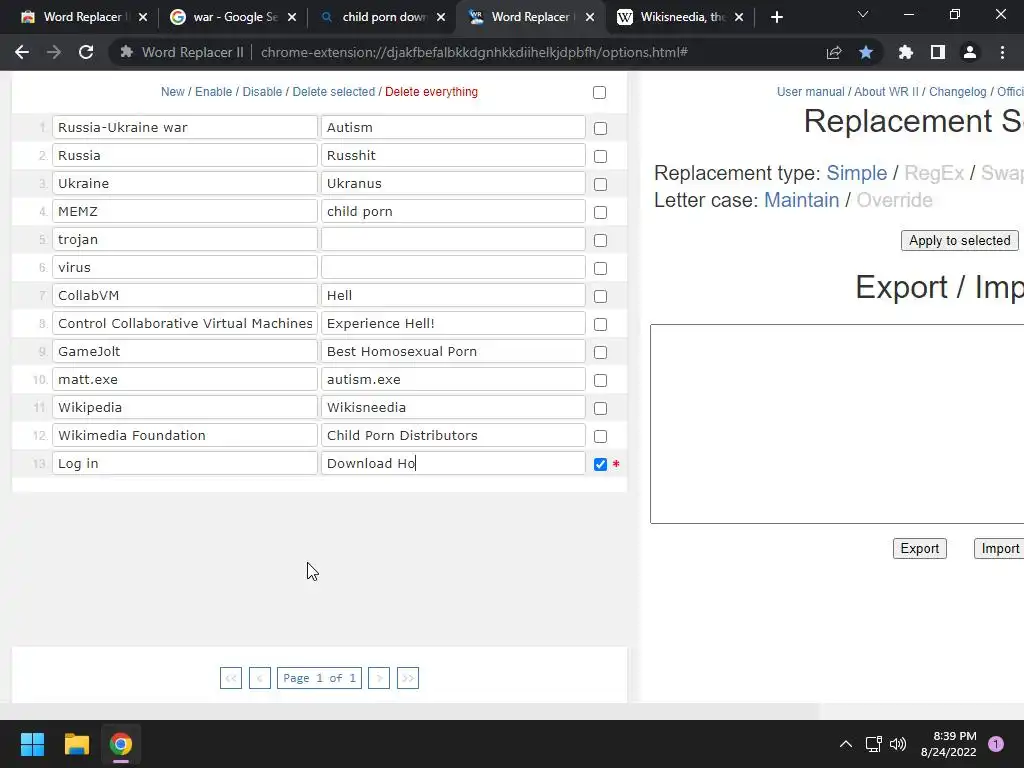
Task: Check the Russia-Ukraine war row checkbox
Action: point(600,129)
